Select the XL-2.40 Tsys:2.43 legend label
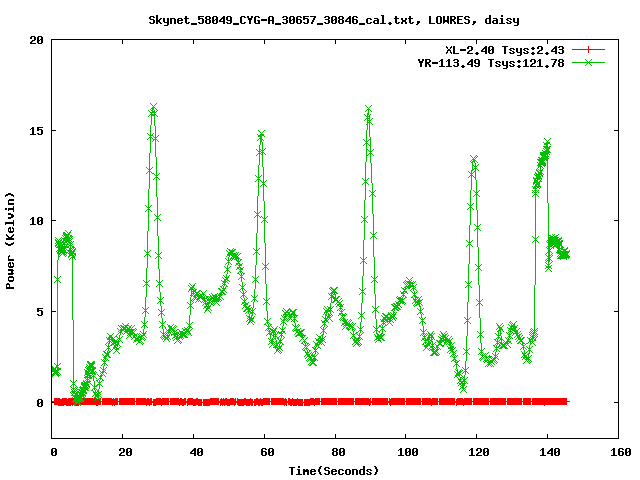Screen dimensions: 640x480 pos(505,50)
